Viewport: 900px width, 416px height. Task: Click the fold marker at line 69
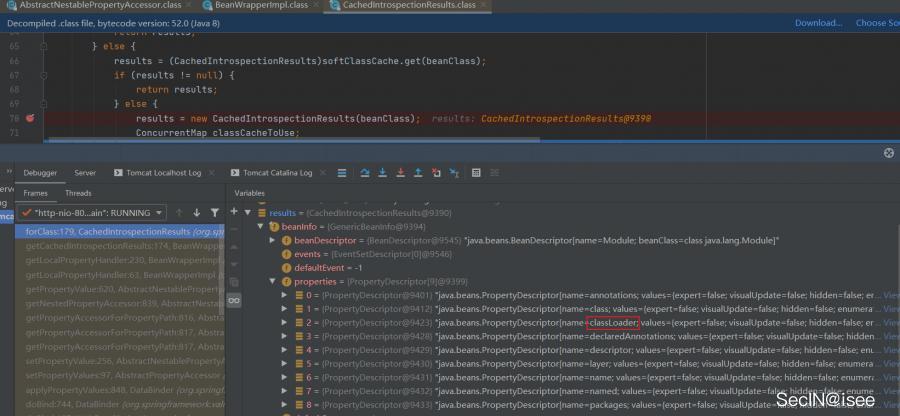pyautogui.click(x=44, y=104)
